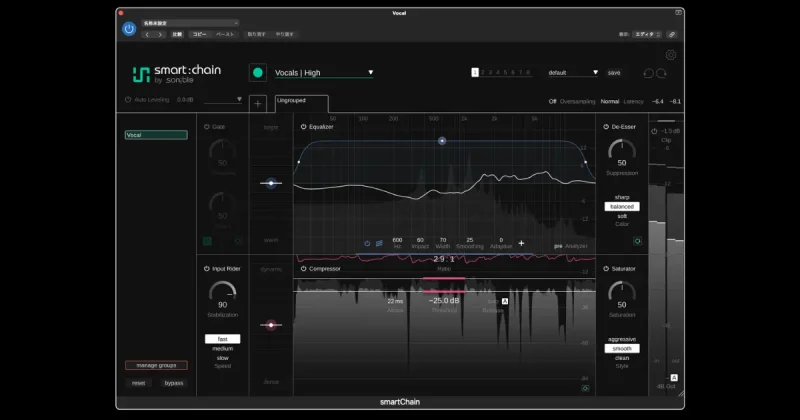Click the Compressor green listen icon
Viewport: 800px width, 420px height.
click(585, 388)
